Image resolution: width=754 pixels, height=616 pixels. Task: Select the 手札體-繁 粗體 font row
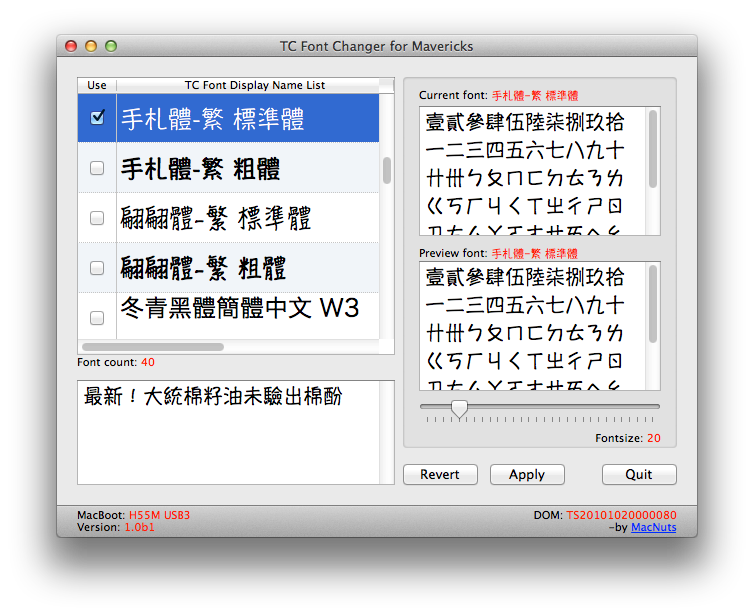click(x=228, y=168)
